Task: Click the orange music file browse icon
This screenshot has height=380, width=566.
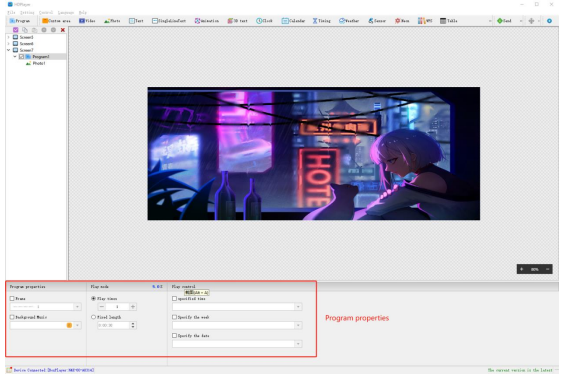Action: click(x=69, y=325)
